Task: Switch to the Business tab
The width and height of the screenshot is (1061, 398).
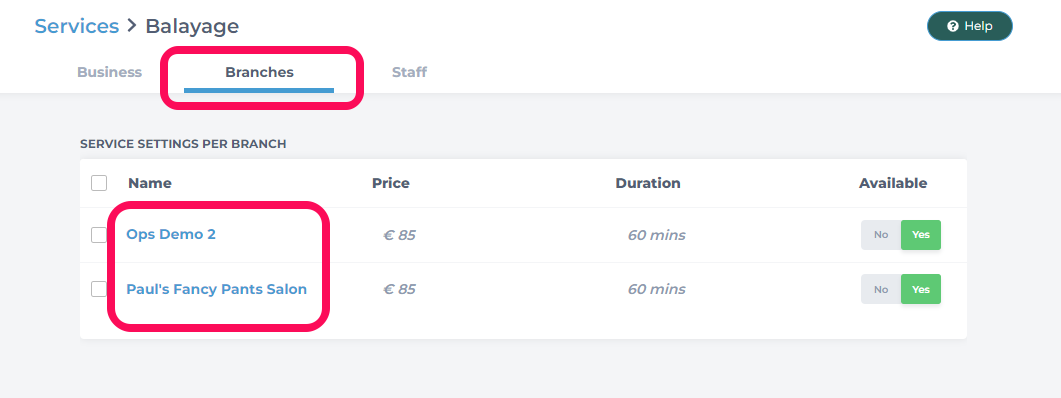Action: (x=110, y=72)
